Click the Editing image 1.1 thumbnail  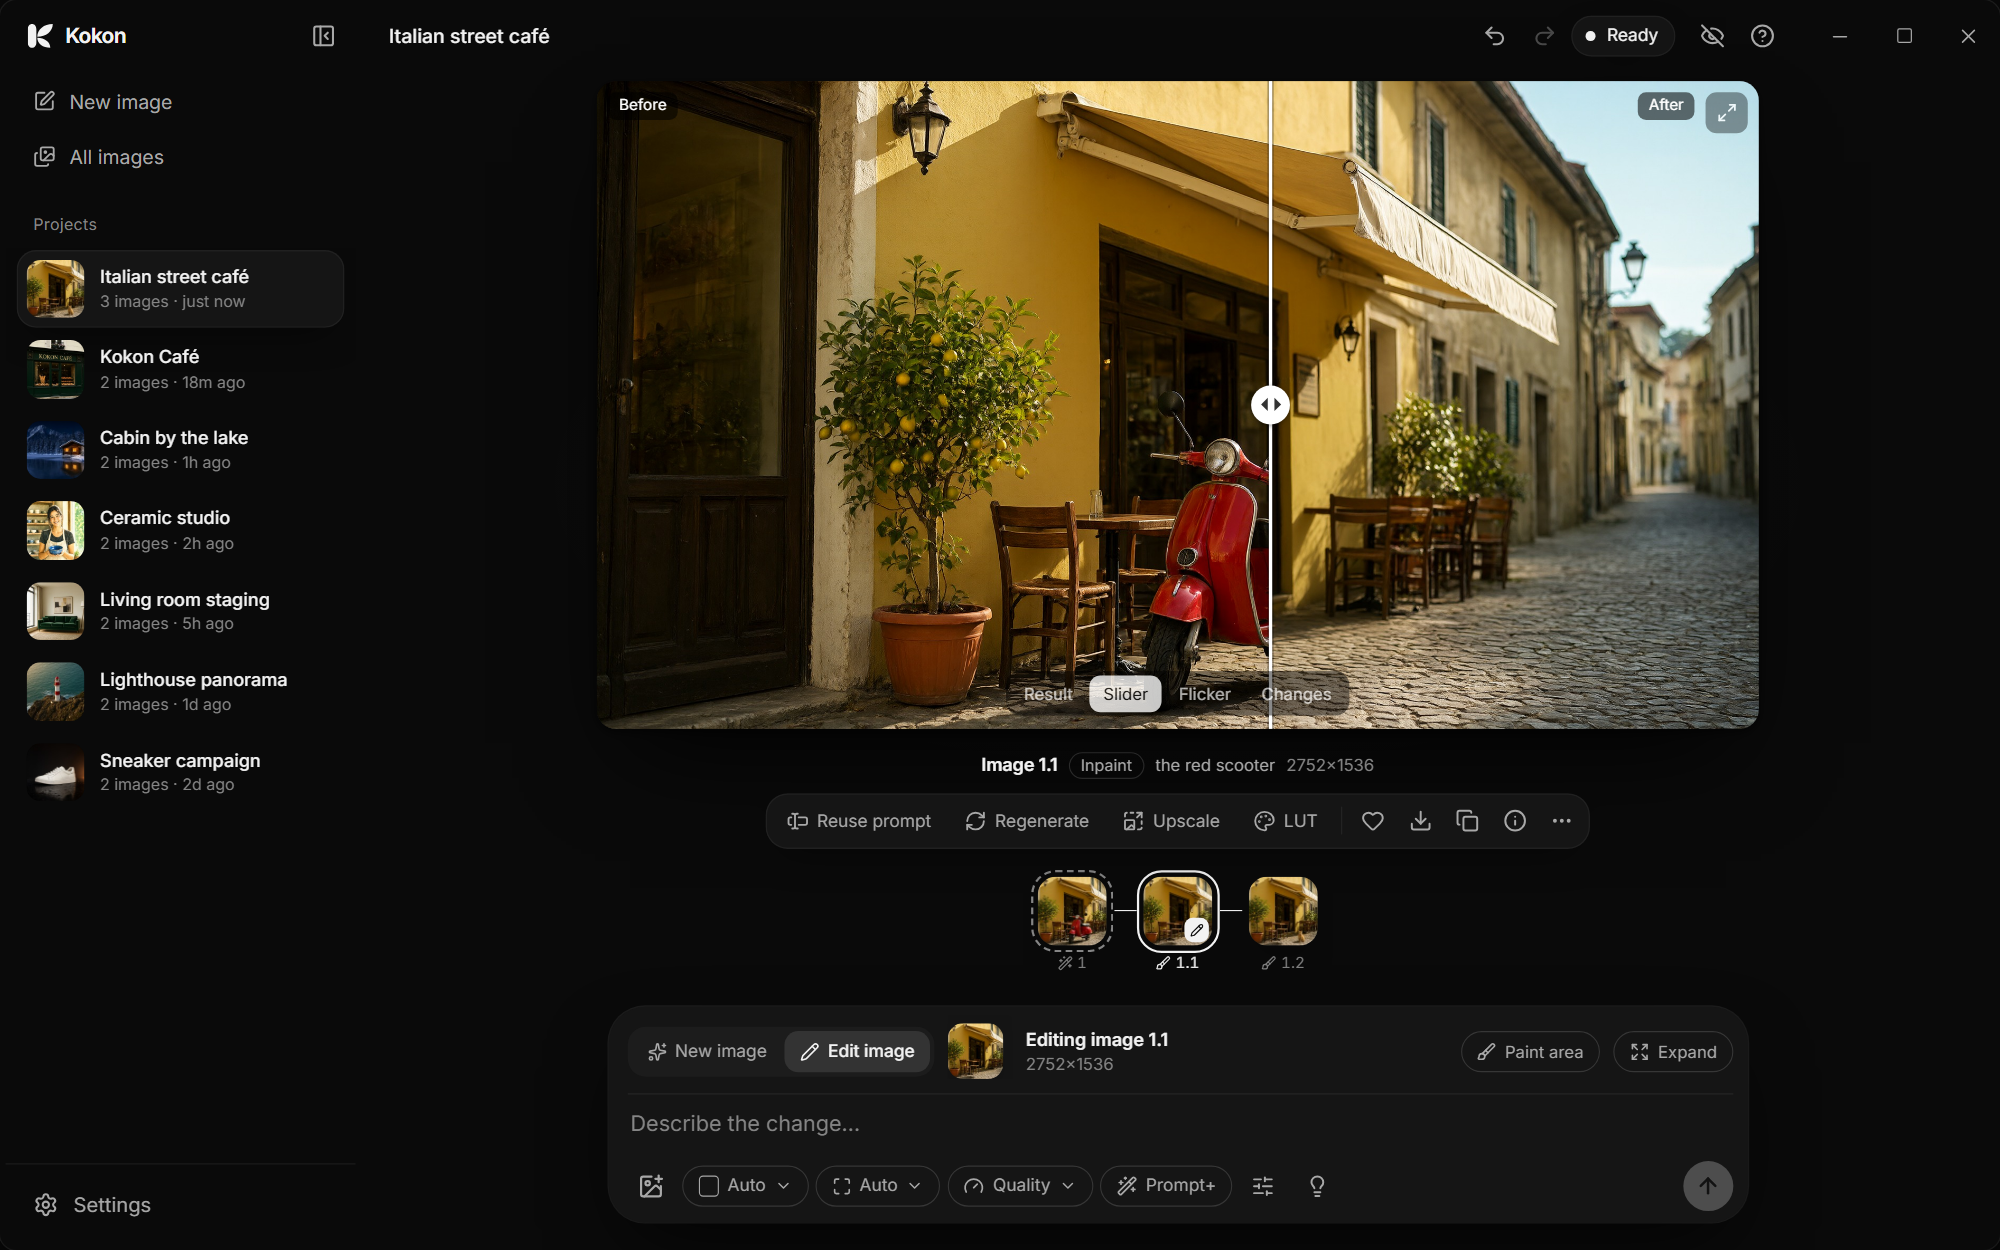(975, 1051)
